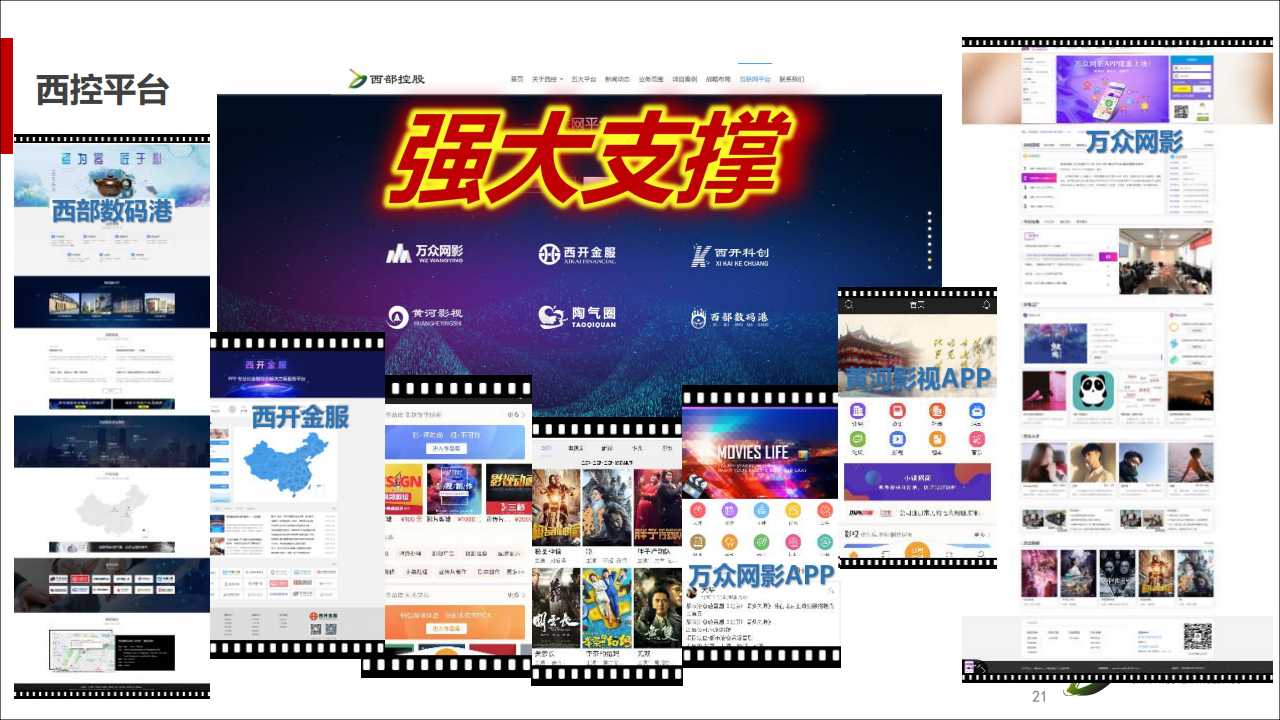Open the 西开金服 platform logo on the banner
This screenshot has height=720, width=1280.
(x=577, y=255)
